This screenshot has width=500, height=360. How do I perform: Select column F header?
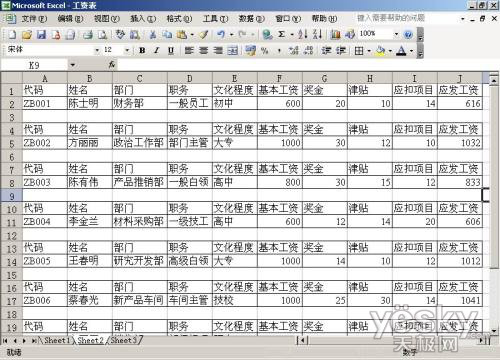[280, 78]
